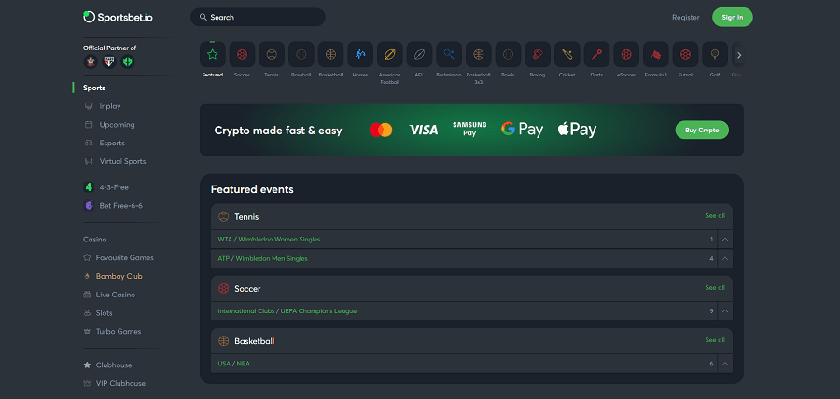Choose the Formula 1 flag icon
The height and width of the screenshot is (399, 840).
[x=656, y=54]
